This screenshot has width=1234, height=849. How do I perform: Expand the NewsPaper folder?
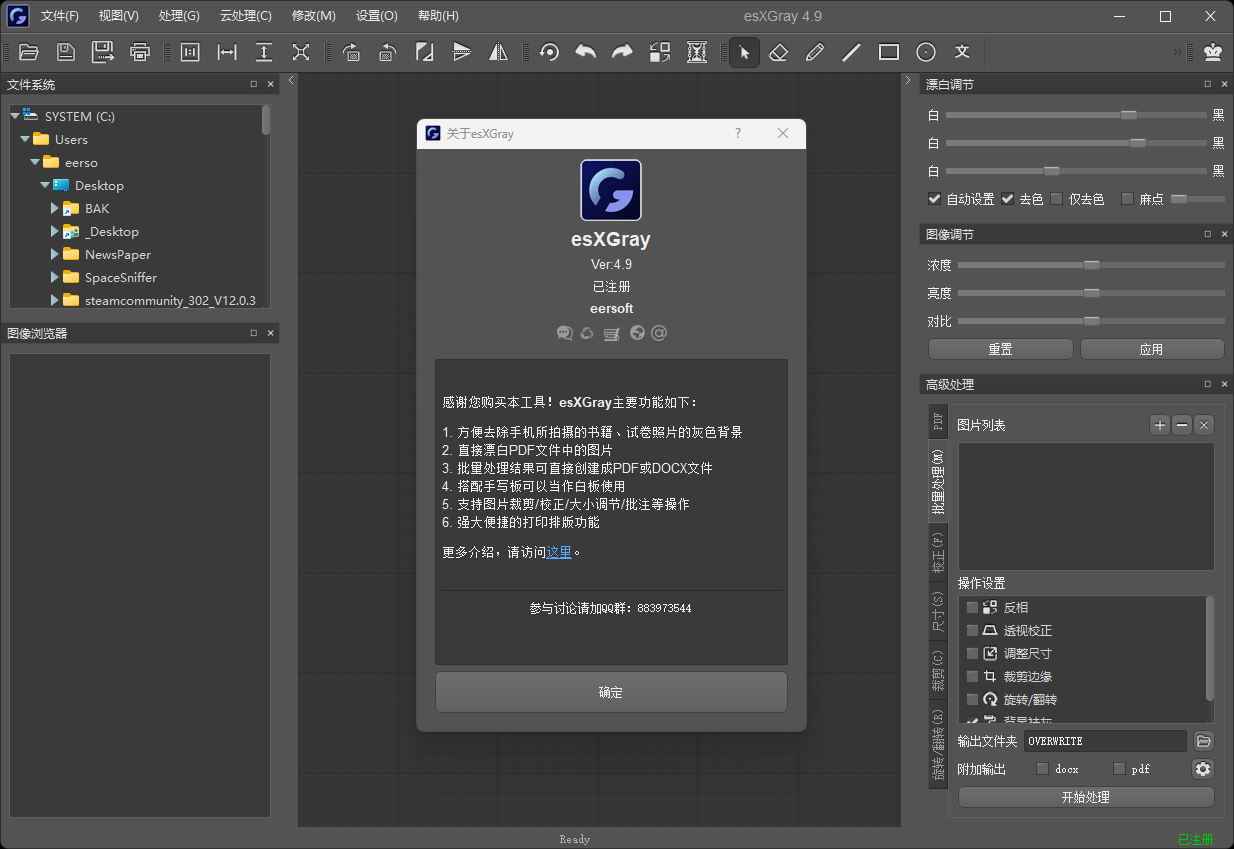pos(55,254)
